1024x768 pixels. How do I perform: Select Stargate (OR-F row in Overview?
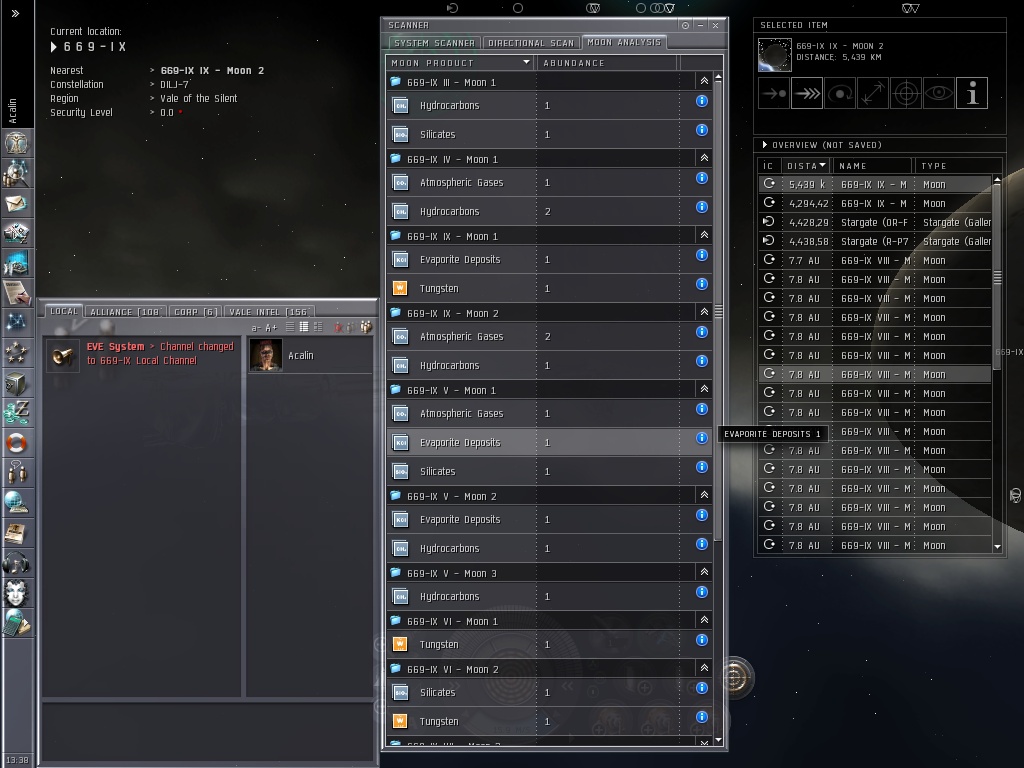tap(876, 222)
